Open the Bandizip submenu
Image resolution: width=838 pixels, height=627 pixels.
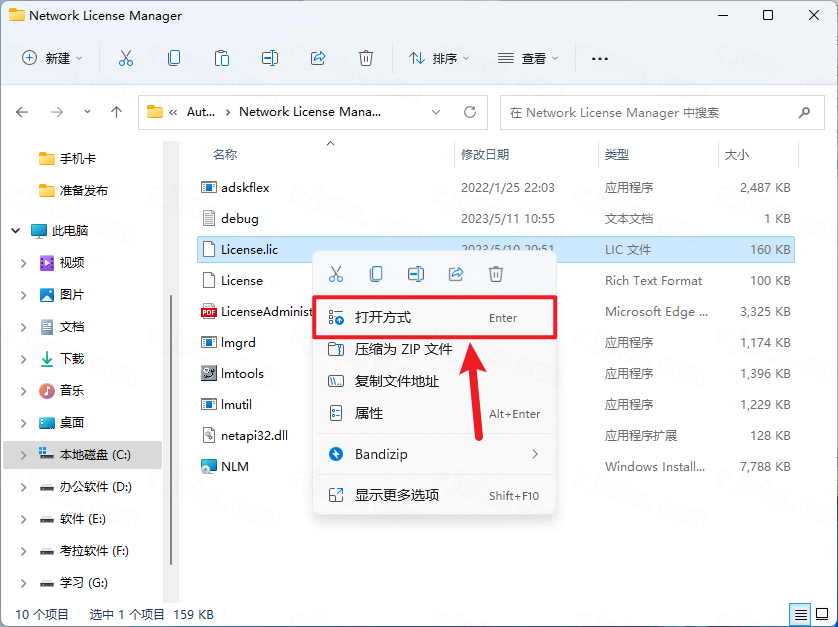434,454
